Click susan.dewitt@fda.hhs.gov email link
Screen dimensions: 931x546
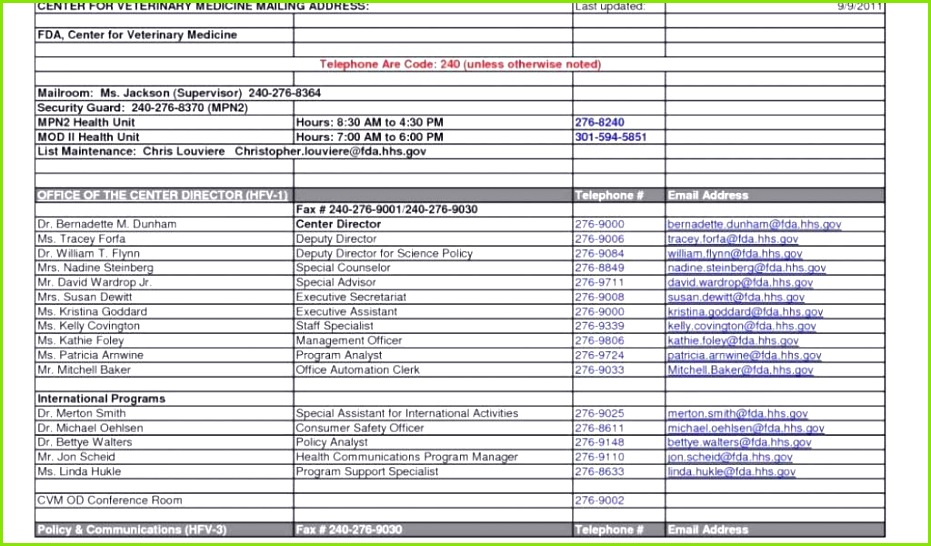(736, 297)
